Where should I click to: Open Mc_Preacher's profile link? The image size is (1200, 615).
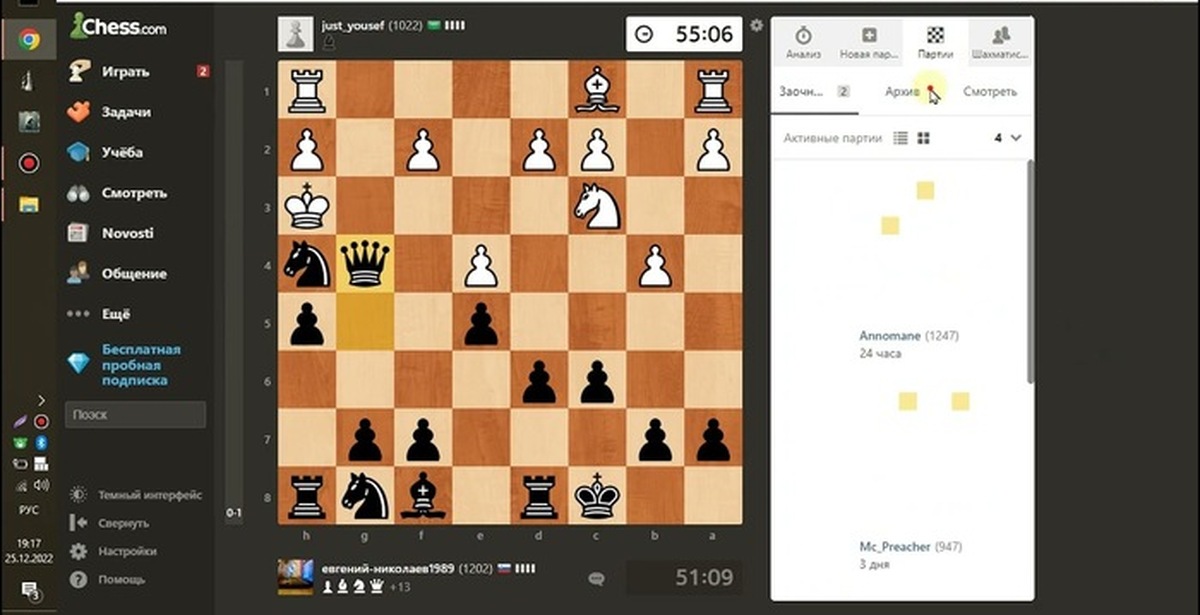(x=895, y=547)
